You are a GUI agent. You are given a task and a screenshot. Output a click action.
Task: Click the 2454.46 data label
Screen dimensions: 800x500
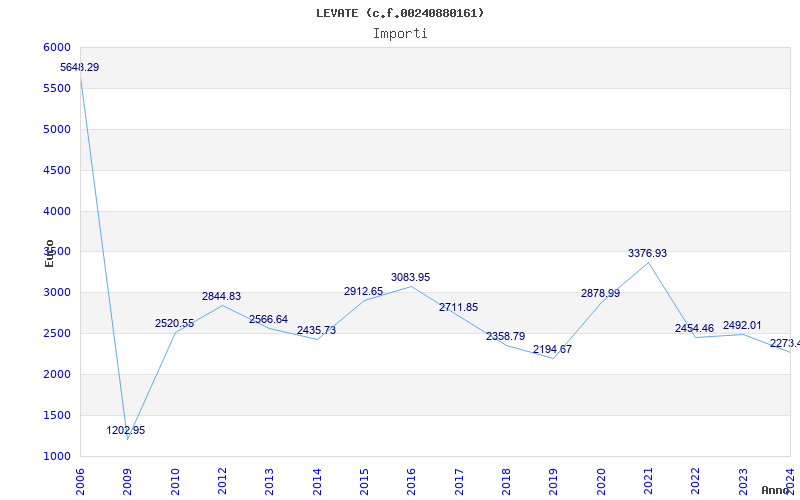click(694, 329)
